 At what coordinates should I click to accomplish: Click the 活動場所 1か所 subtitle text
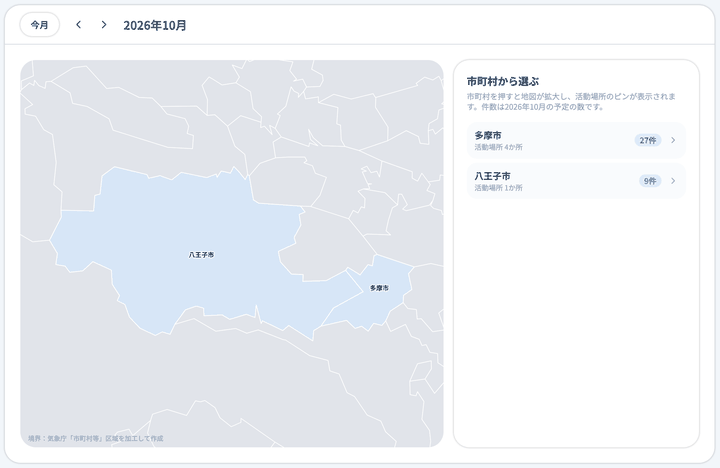[498, 188]
